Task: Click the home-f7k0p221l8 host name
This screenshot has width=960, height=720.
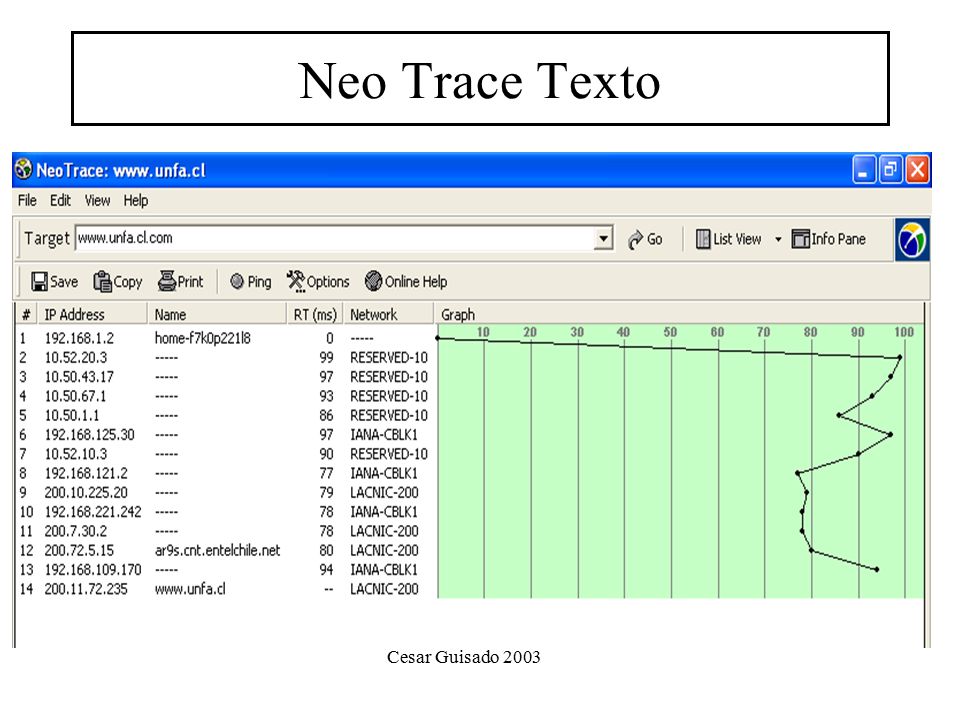Action: pyautogui.click(x=203, y=338)
